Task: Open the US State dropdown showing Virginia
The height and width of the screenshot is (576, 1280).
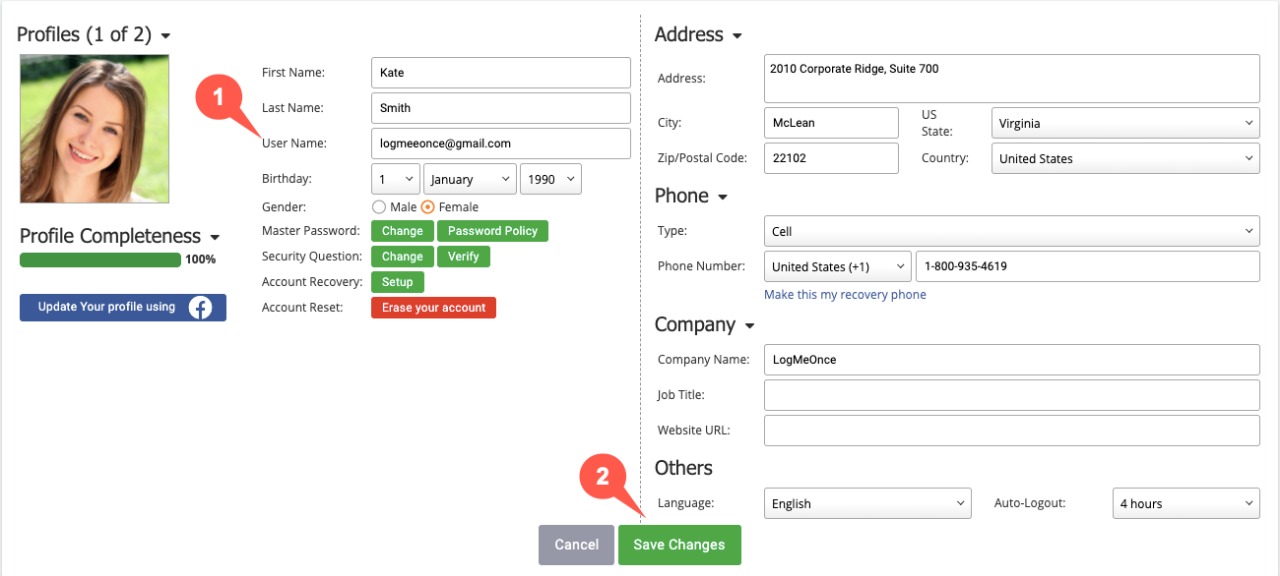Action: coord(1125,124)
